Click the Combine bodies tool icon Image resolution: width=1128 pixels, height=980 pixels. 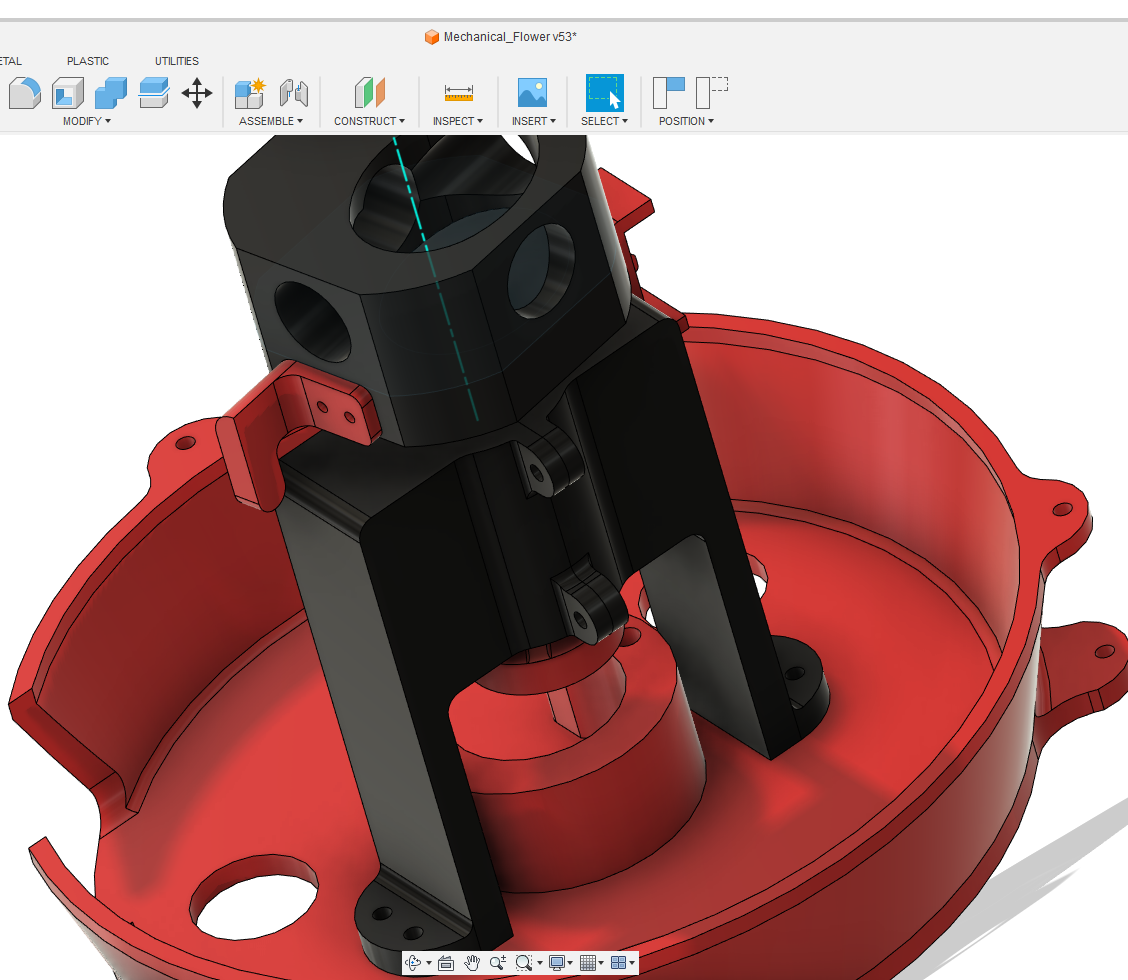(x=111, y=93)
